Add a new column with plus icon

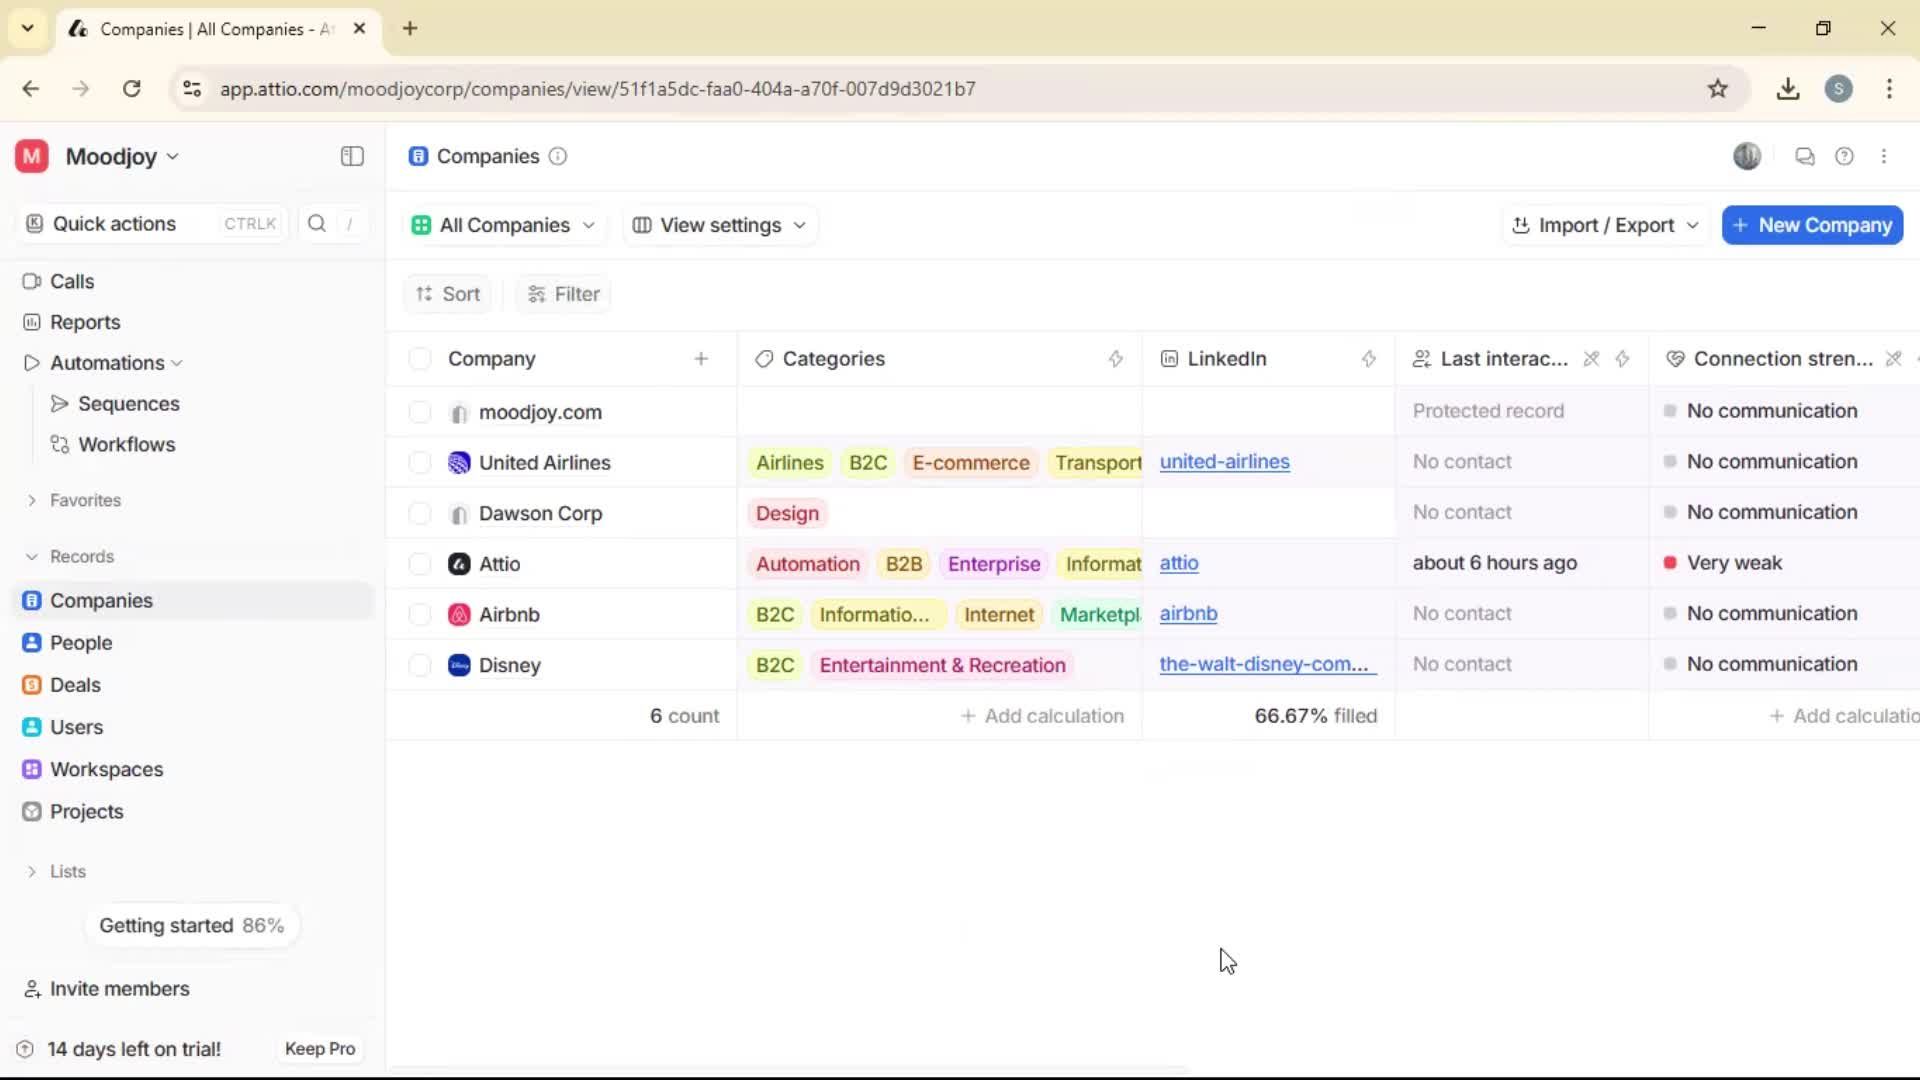pyautogui.click(x=702, y=358)
